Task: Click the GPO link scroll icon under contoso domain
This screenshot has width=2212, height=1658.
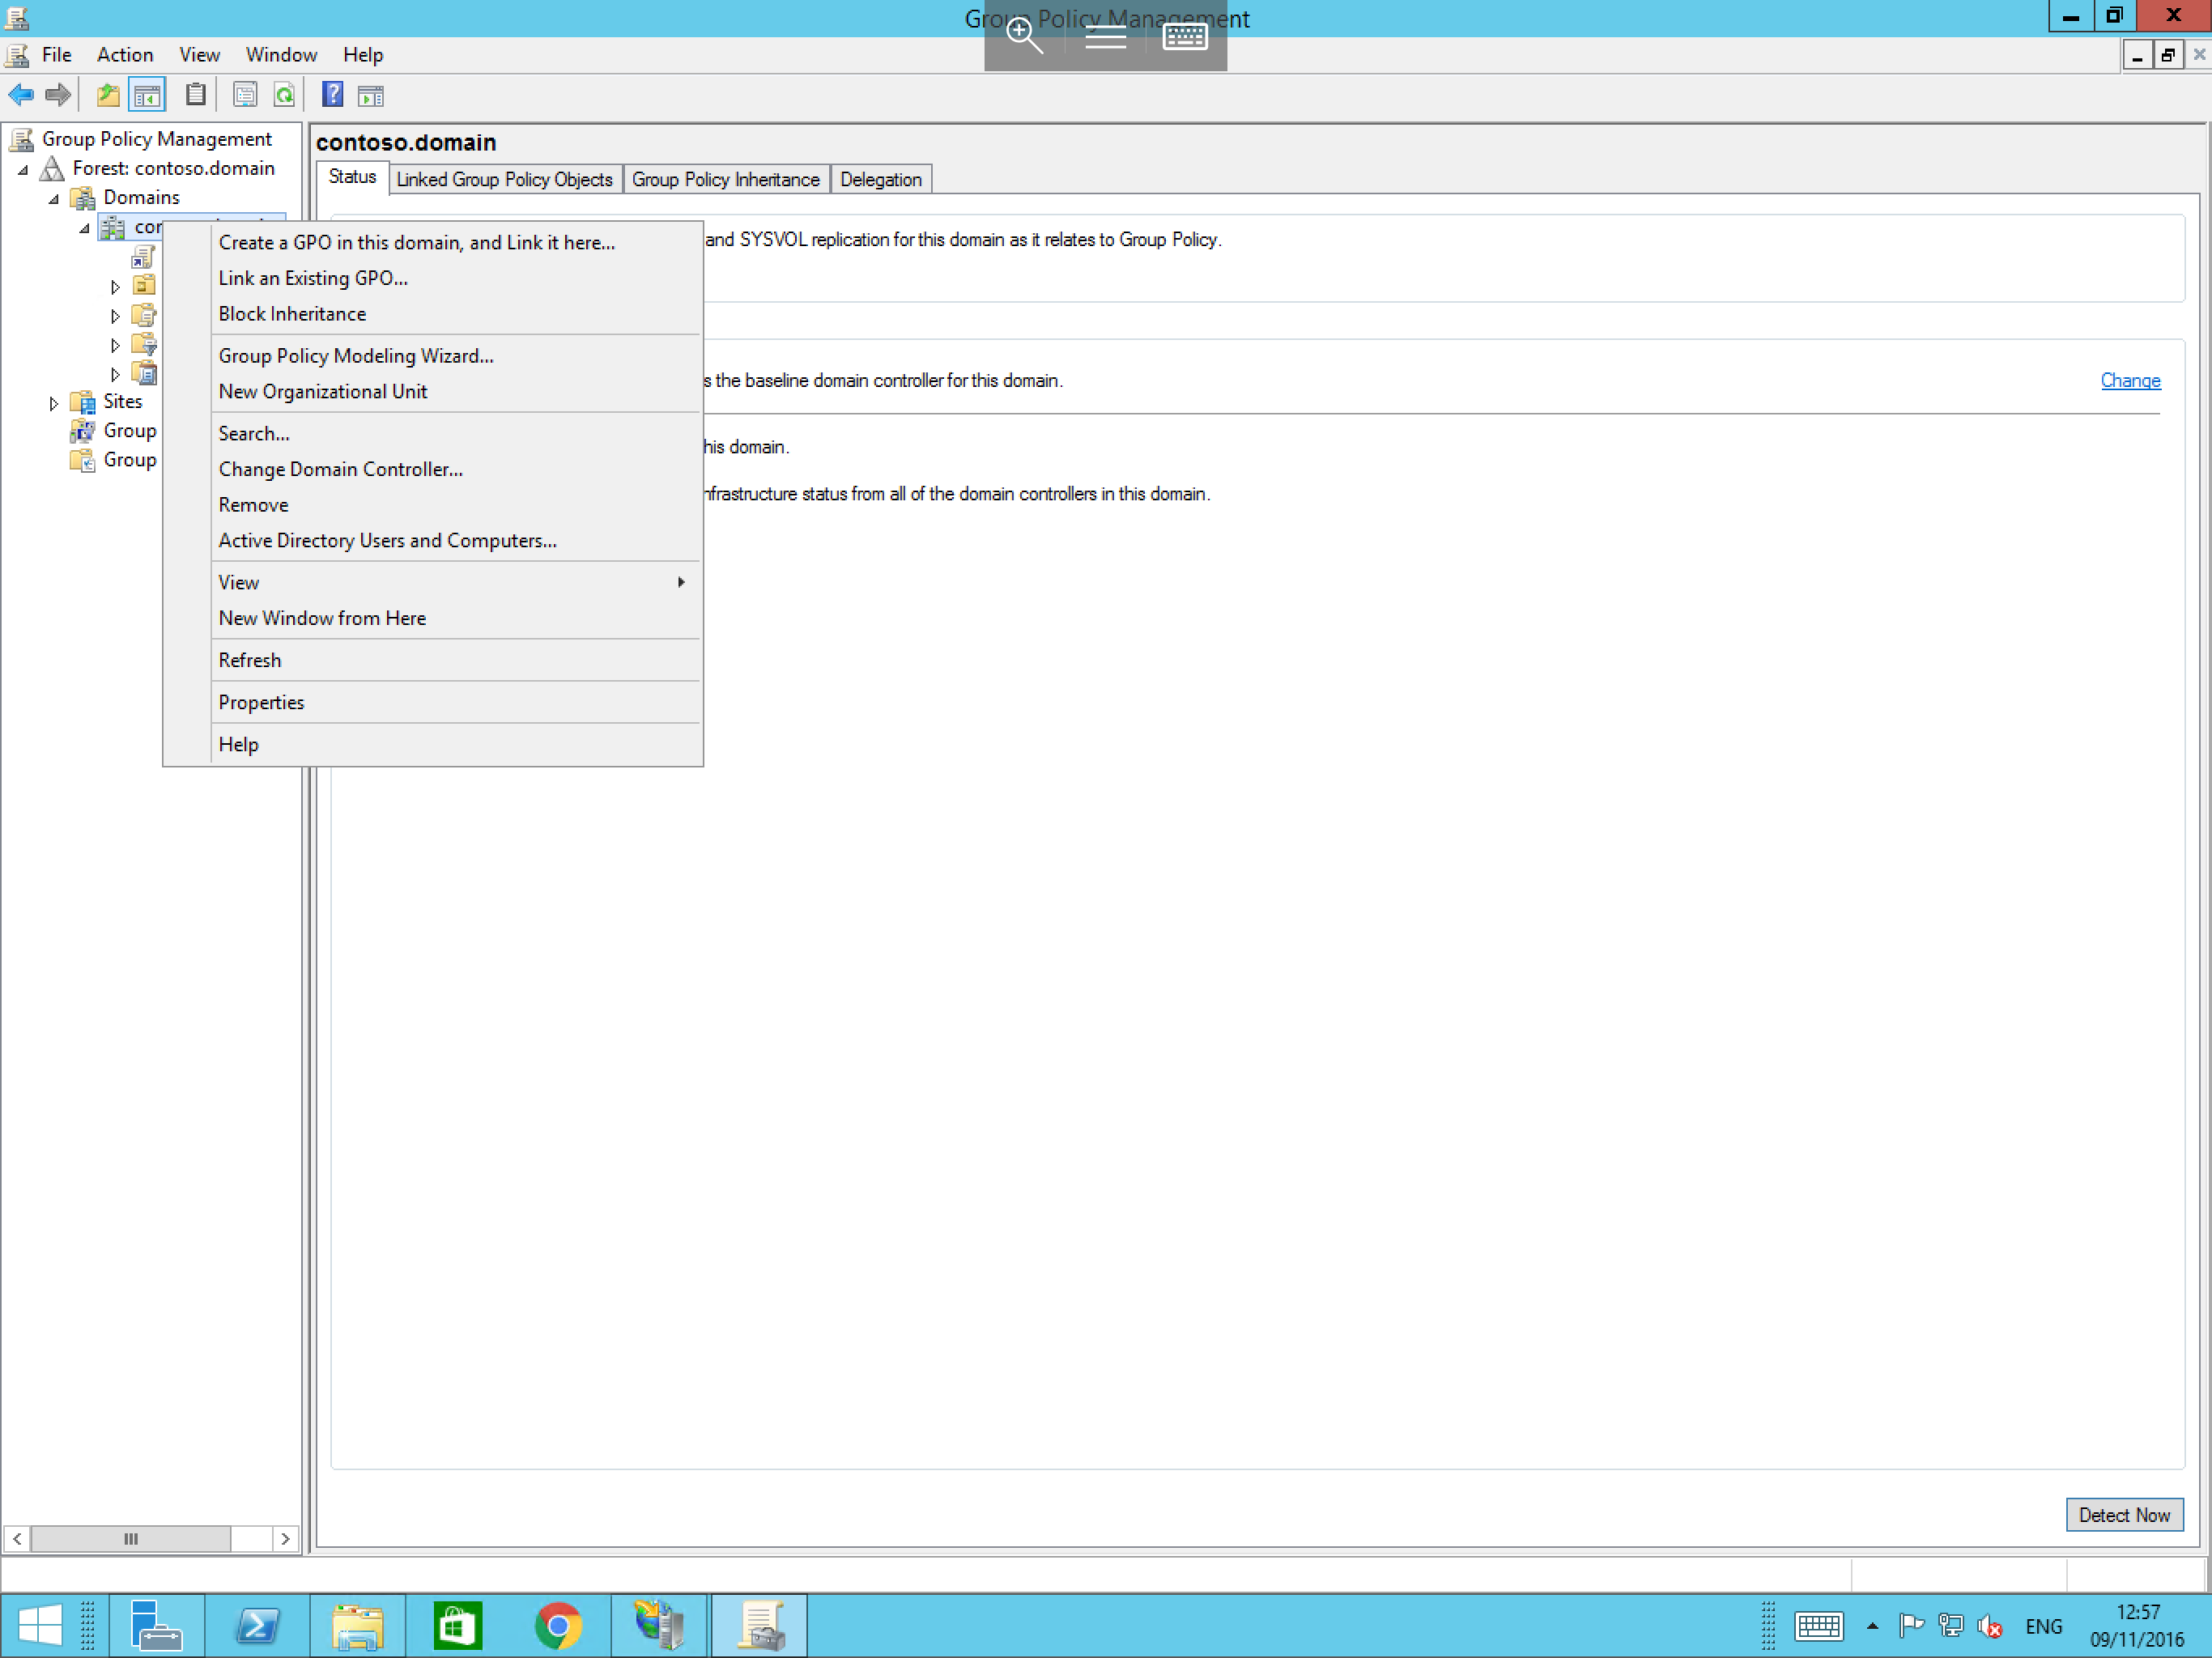Action: [144, 257]
